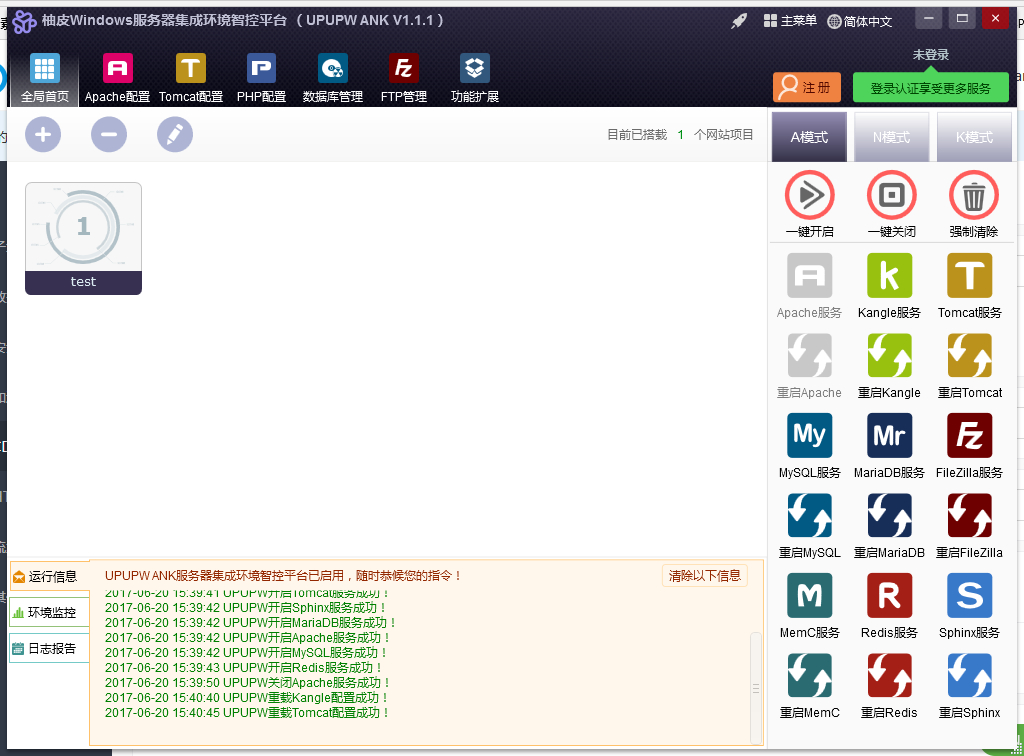Image resolution: width=1024 pixels, height=756 pixels.
Task: Open 数据库管理 database management
Action: 332,78
